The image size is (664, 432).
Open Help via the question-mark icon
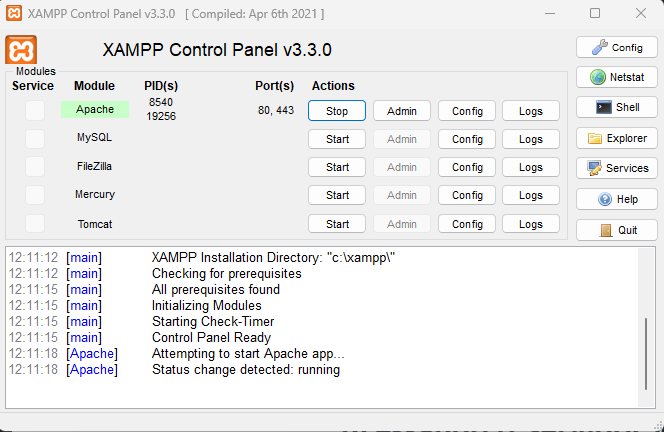615,199
